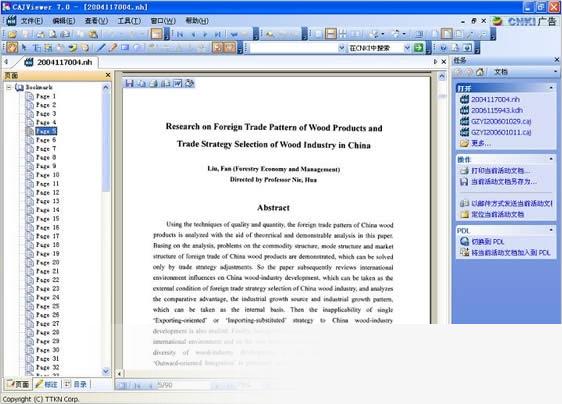Image resolution: width=562 pixels, height=404 pixels.
Task: Go to first page navigation arrow
Action: coord(180,34)
